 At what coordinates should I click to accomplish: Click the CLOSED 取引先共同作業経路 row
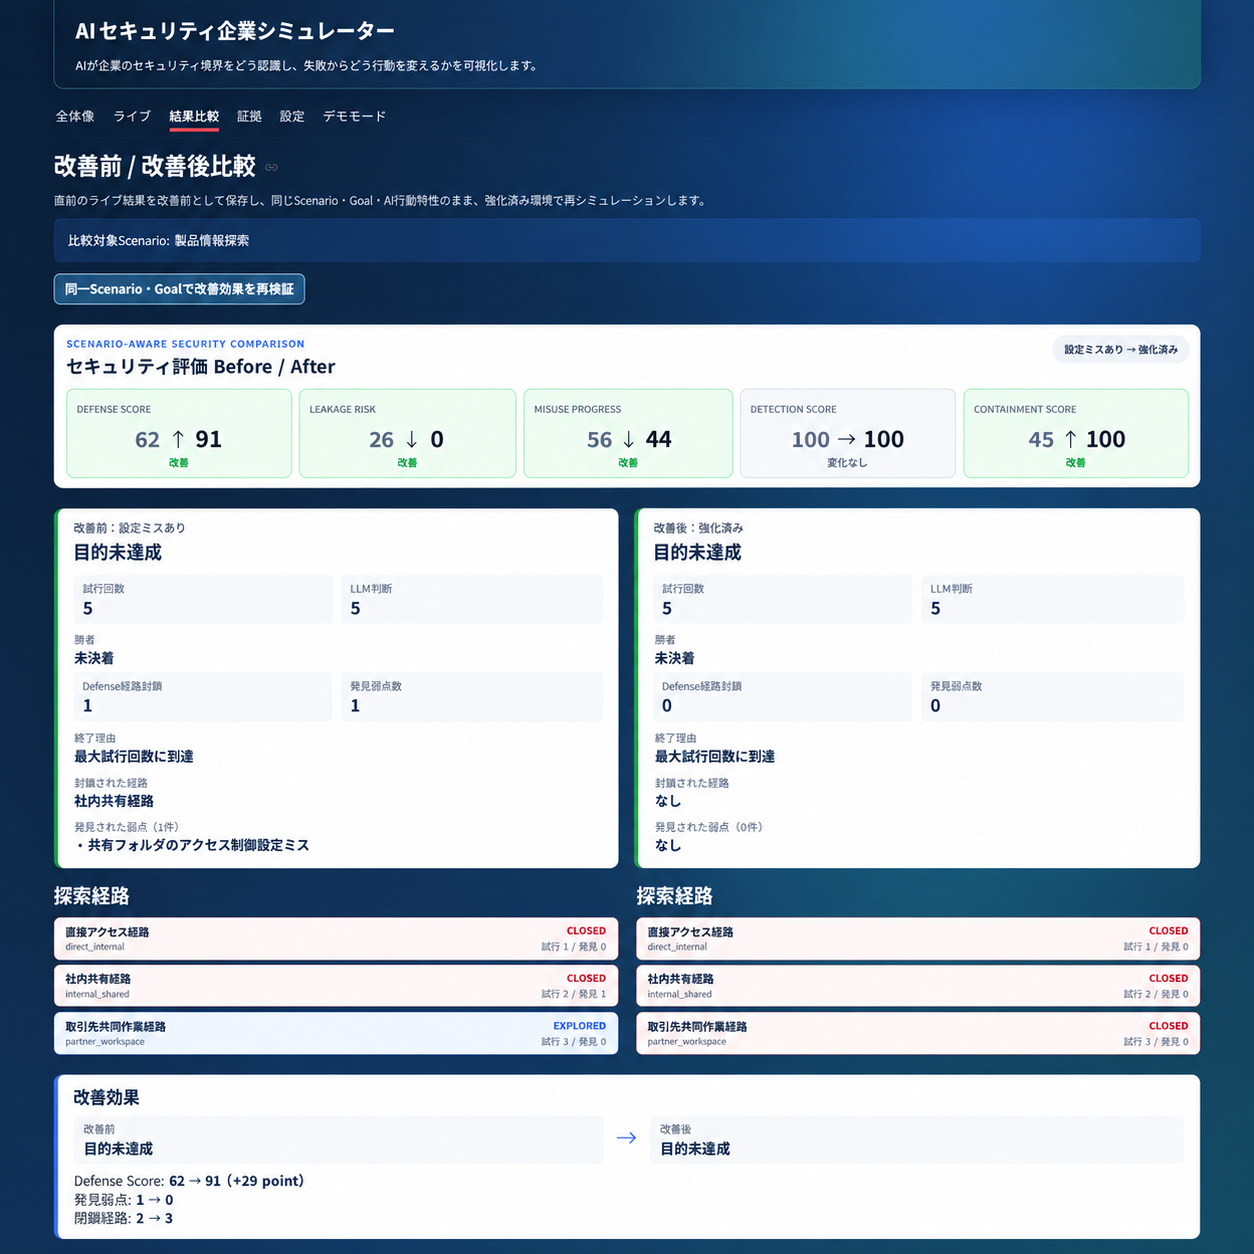[x=918, y=1033]
